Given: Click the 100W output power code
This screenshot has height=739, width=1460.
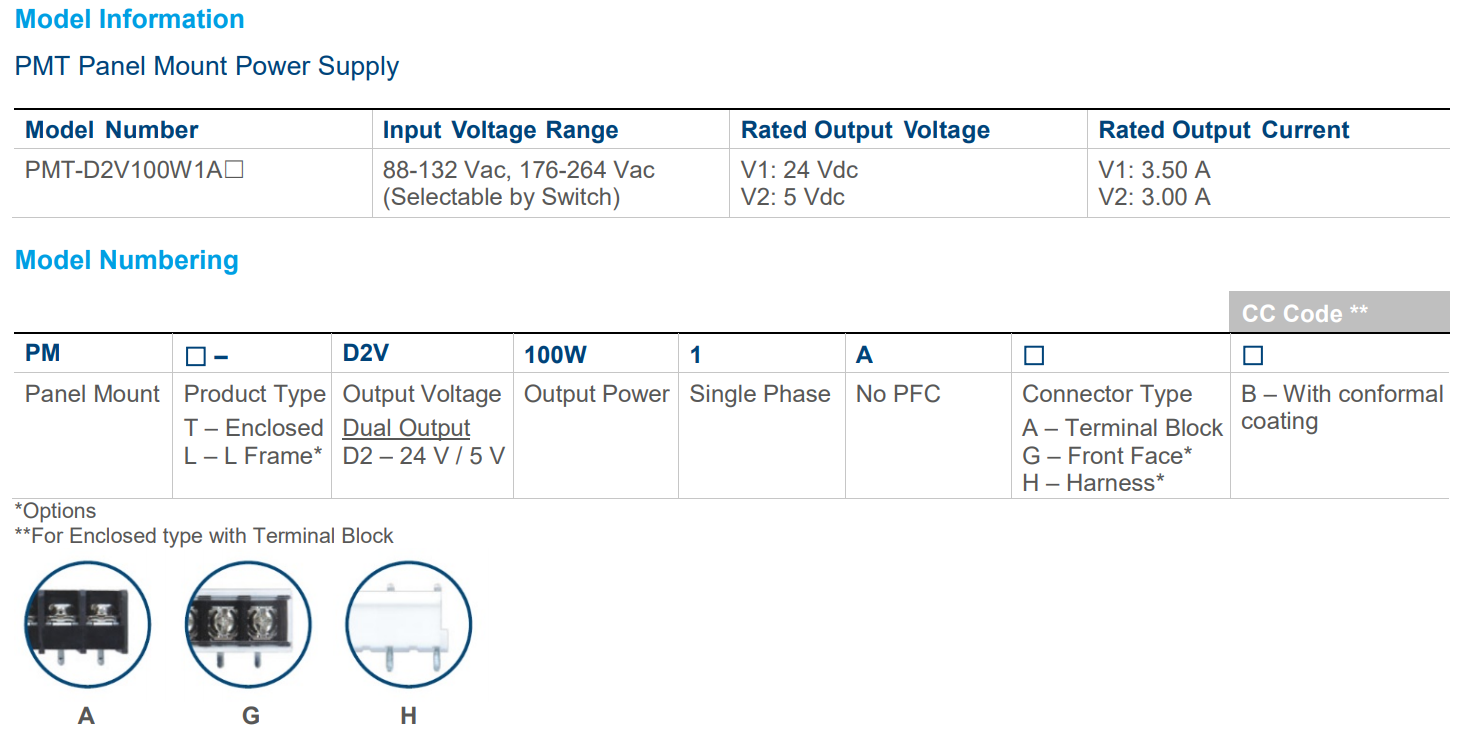Looking at the screenshot, I should [555, 355].
